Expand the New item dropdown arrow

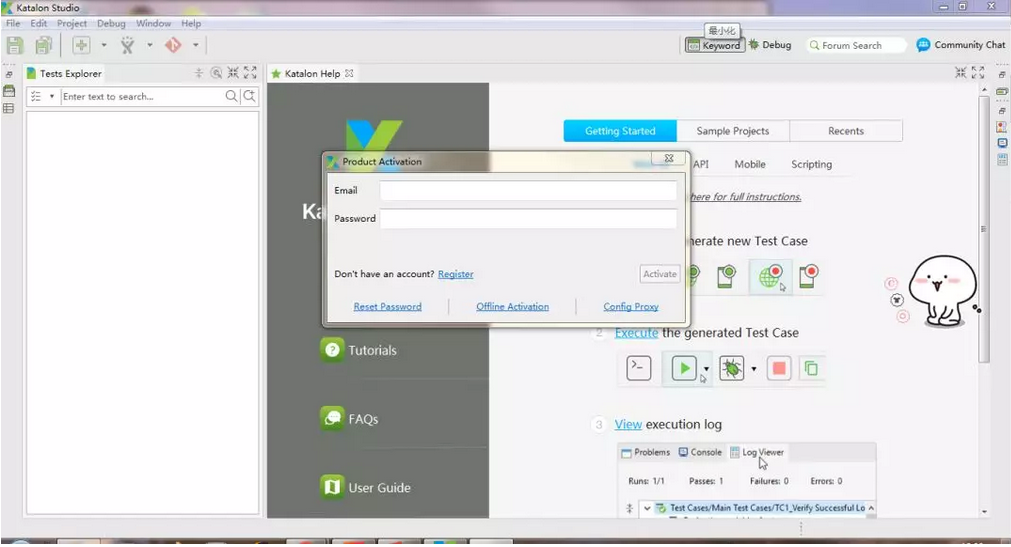point(104,45)
